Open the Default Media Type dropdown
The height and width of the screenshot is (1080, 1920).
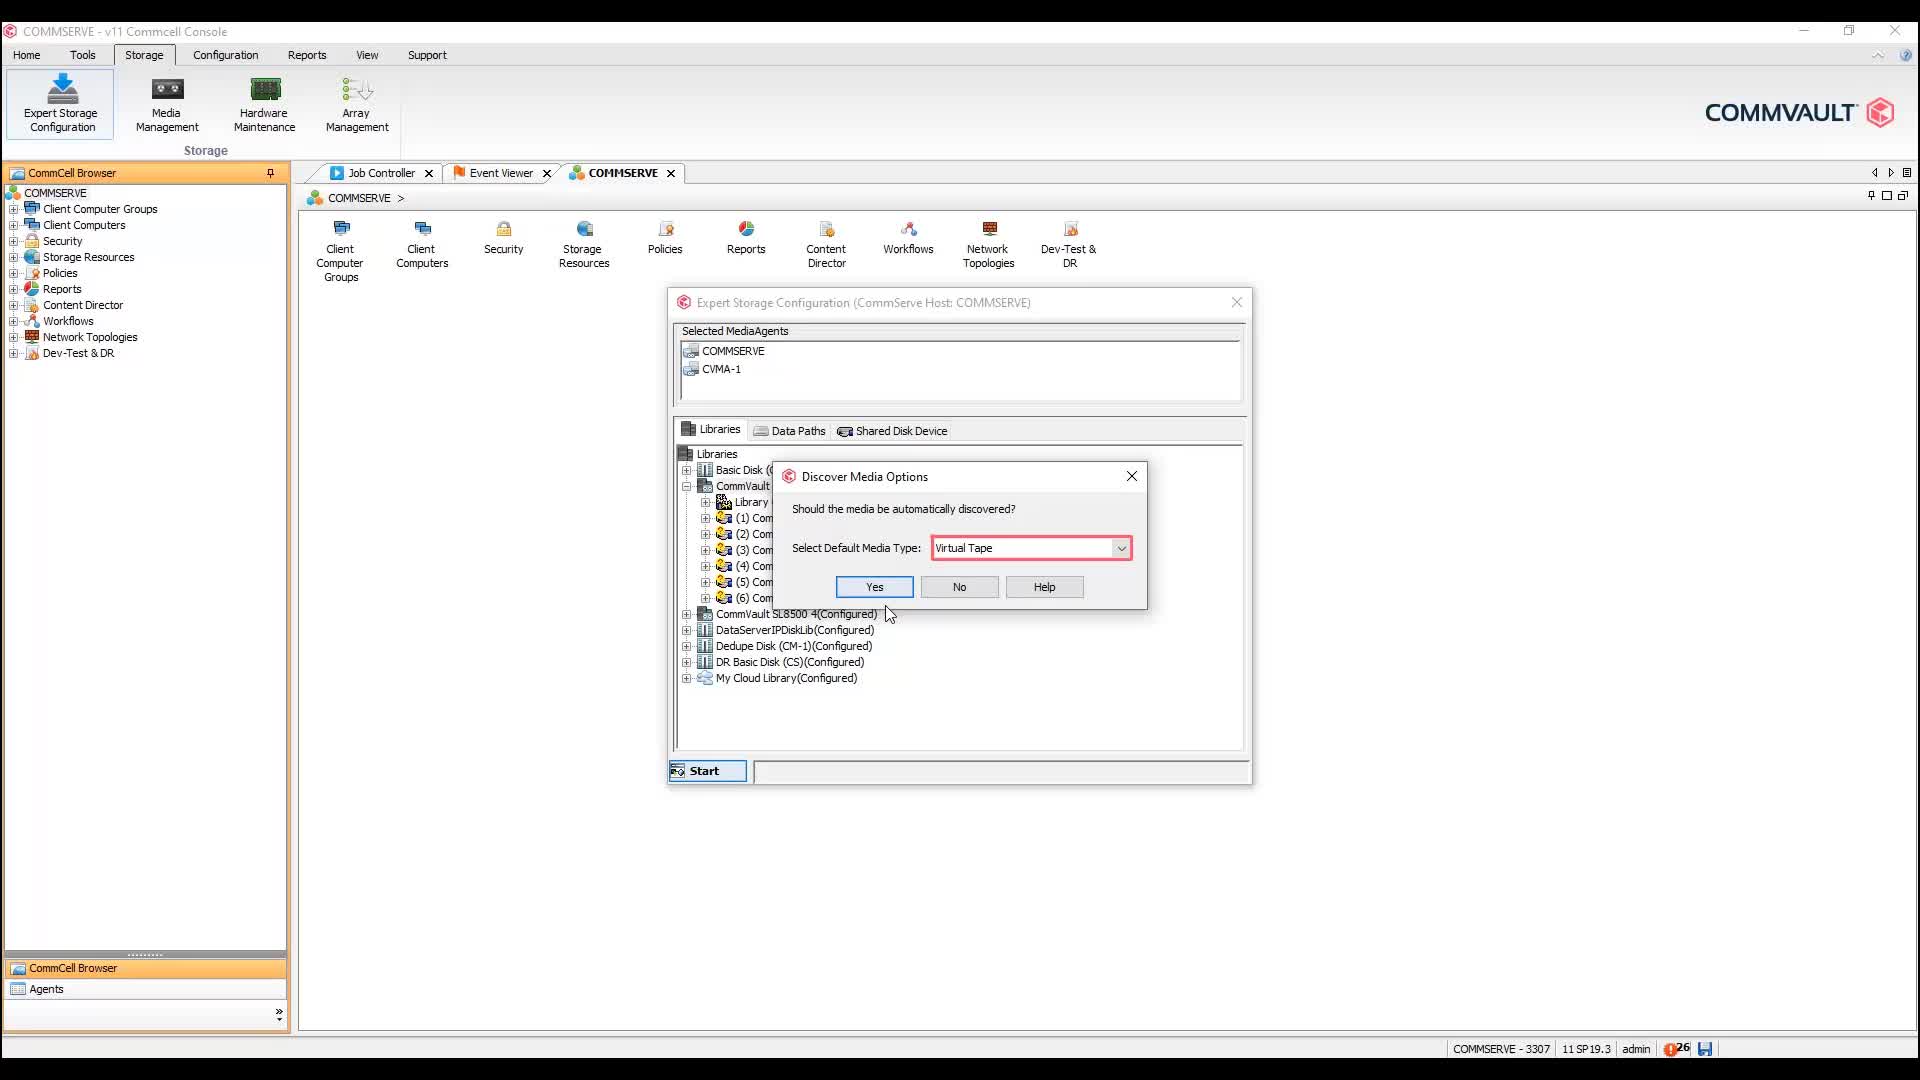[x=1121, y=548]
